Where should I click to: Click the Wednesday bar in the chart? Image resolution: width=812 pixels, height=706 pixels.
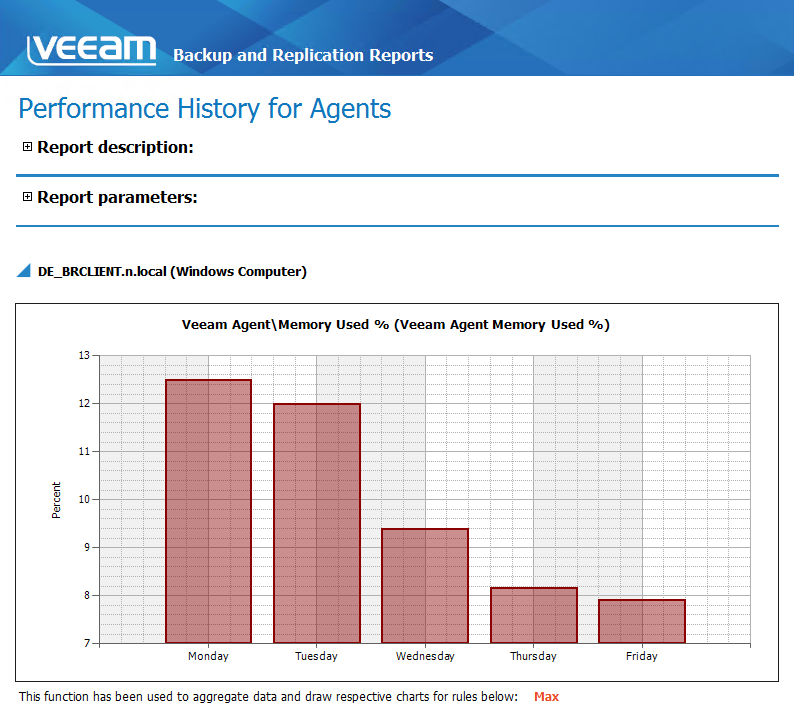coord(425,586)
